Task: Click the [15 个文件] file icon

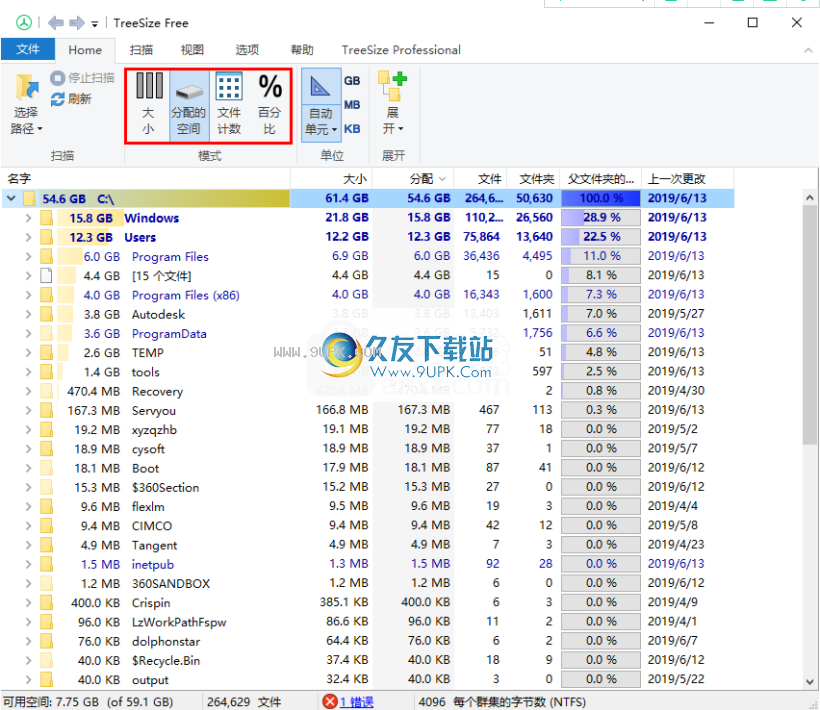Action: [x=47, y=276]
